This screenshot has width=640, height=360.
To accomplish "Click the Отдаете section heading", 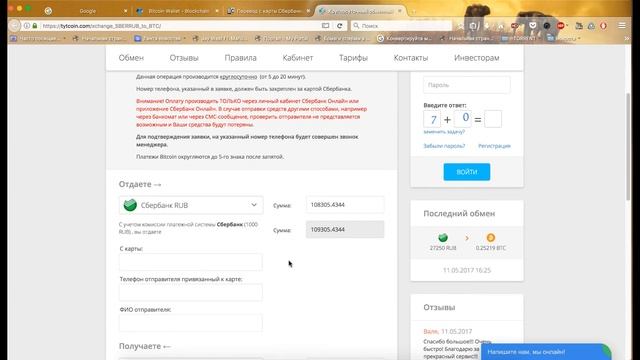I will (140, 184).
